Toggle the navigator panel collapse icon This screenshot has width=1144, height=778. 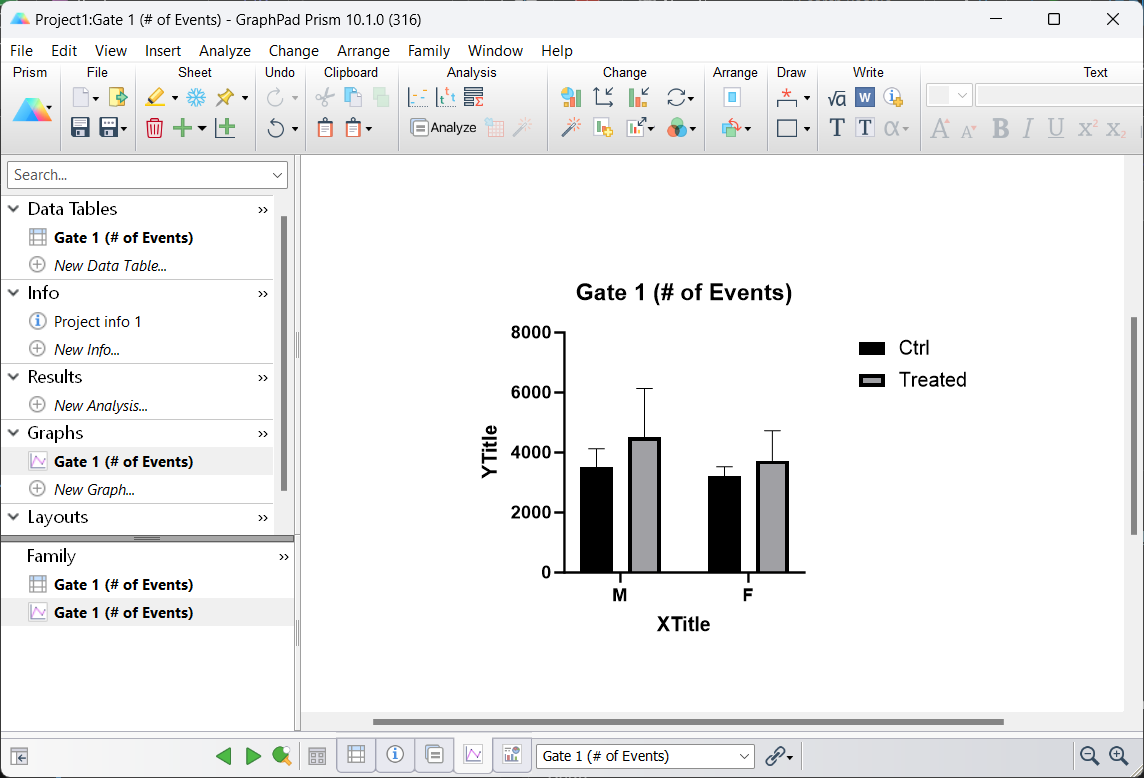pyautogui.click(x=18, y=756)
